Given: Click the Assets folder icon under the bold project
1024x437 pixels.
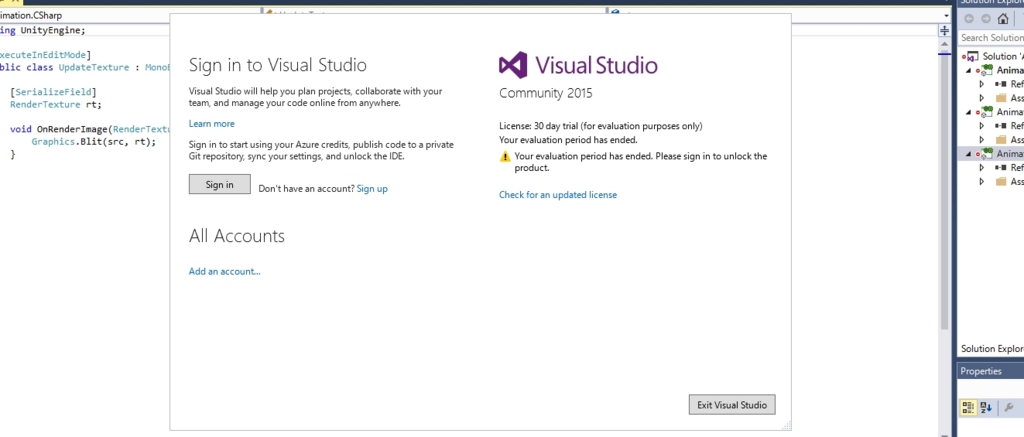Looking at the screenshot, I should click(1000, 98).
